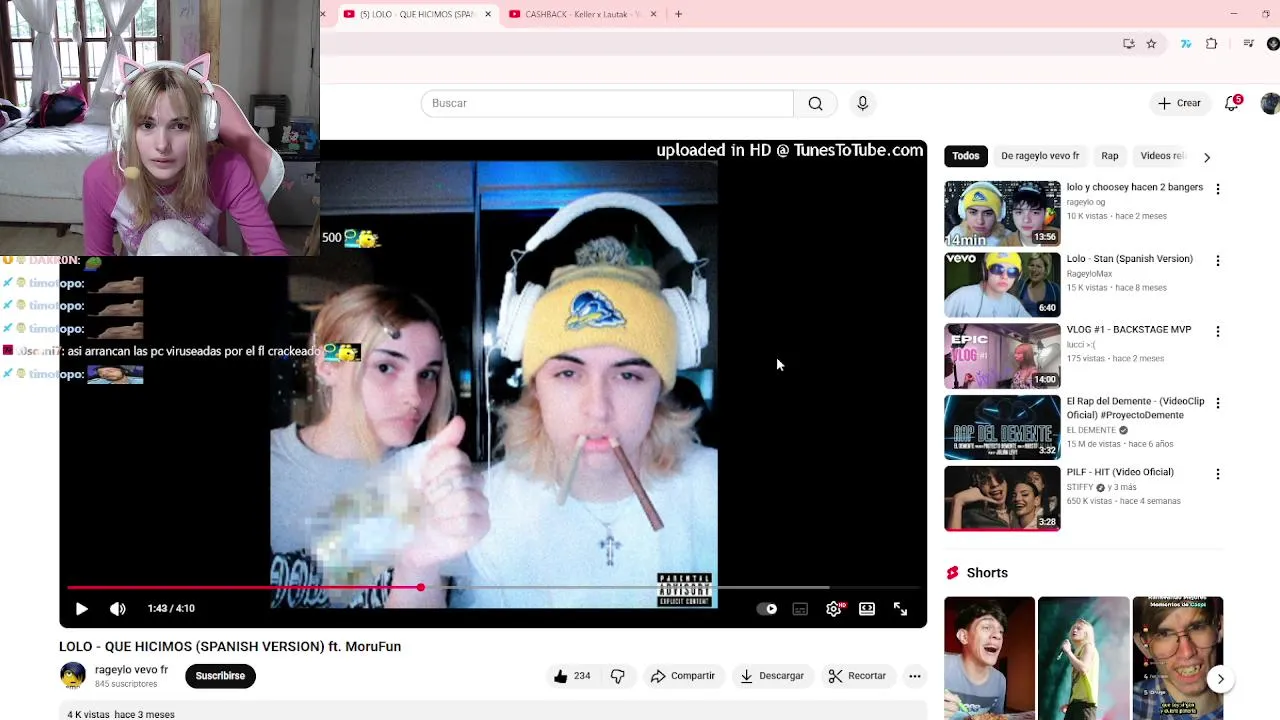This screenshot has width=1280, height=720.
Task: Show more filter chips with right arrow
Action: pyautogui.click(x=1207, y=157)
